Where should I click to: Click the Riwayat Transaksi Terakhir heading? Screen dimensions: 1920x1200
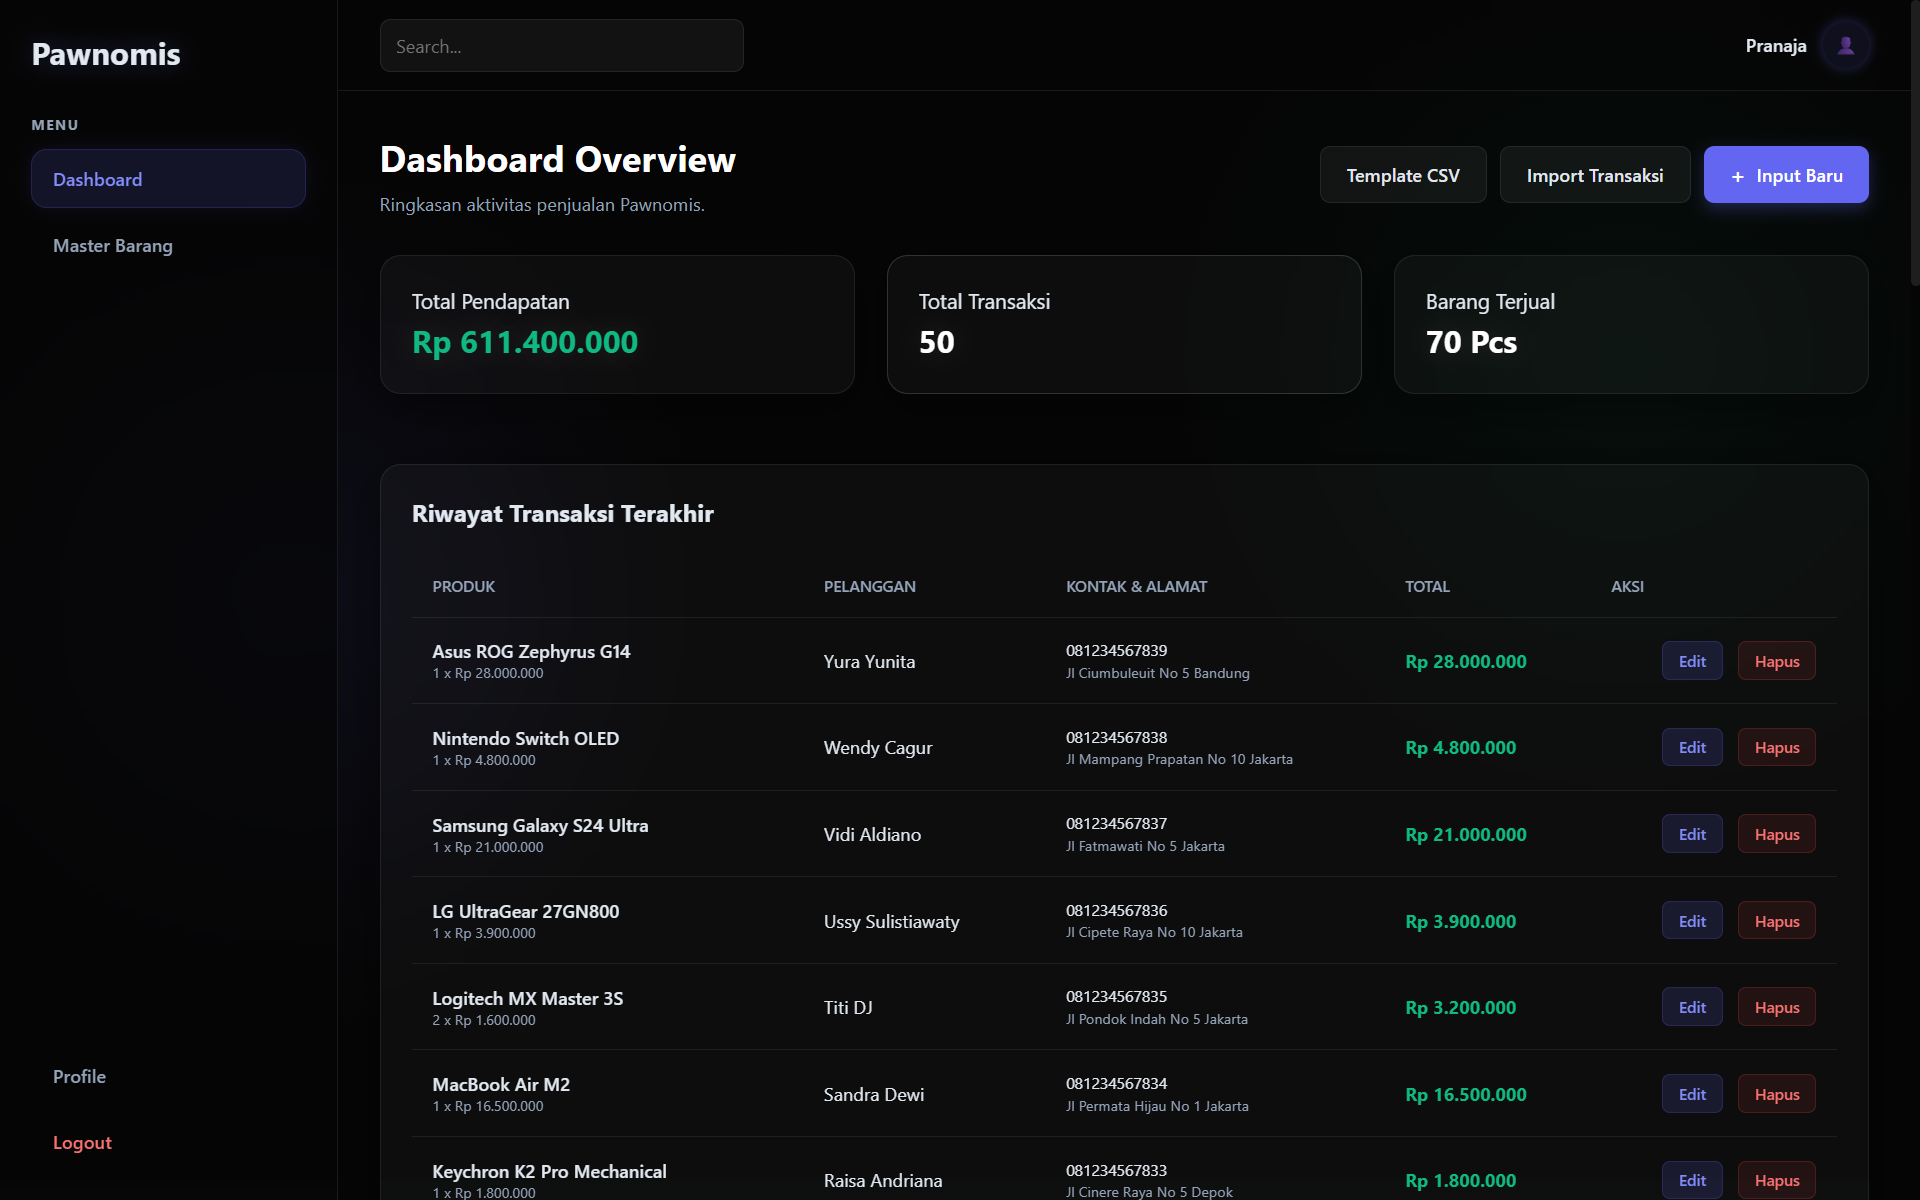pos(562,514)
